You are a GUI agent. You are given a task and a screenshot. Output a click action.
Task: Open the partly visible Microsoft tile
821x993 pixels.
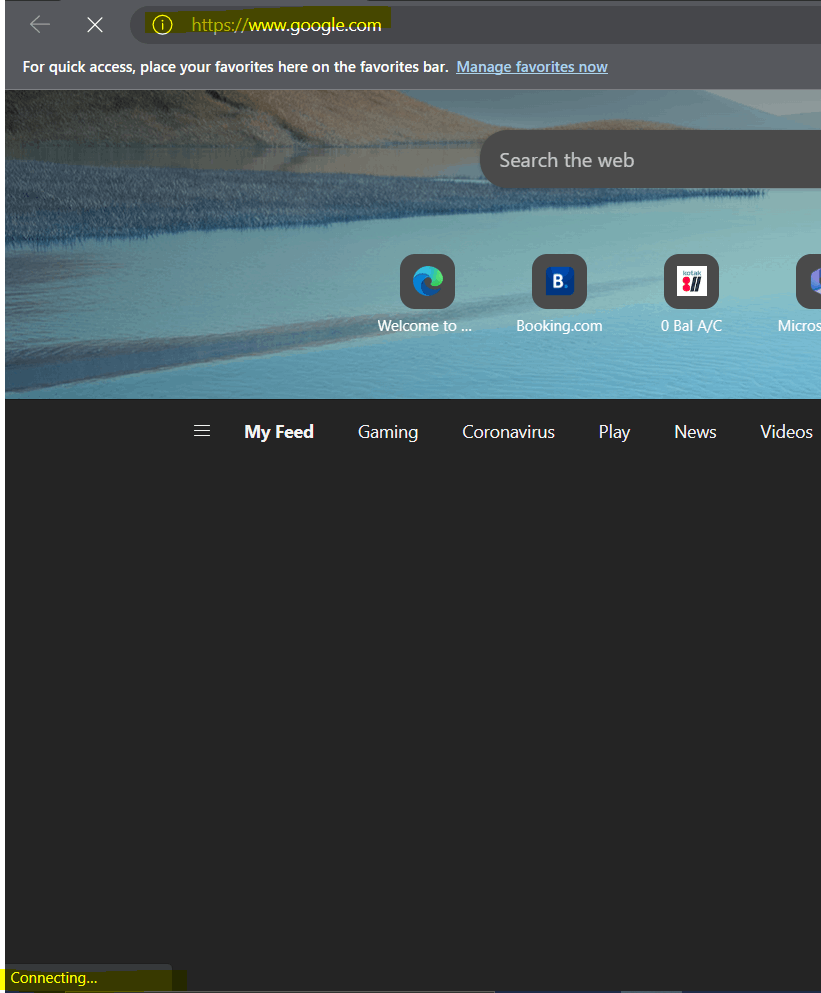pyautogui.click(x=809, y=281)
